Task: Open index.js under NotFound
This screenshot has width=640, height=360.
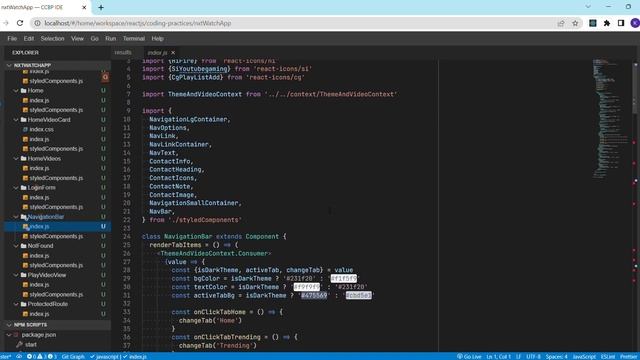Action: pyautogui.click(x=39, y=256)
